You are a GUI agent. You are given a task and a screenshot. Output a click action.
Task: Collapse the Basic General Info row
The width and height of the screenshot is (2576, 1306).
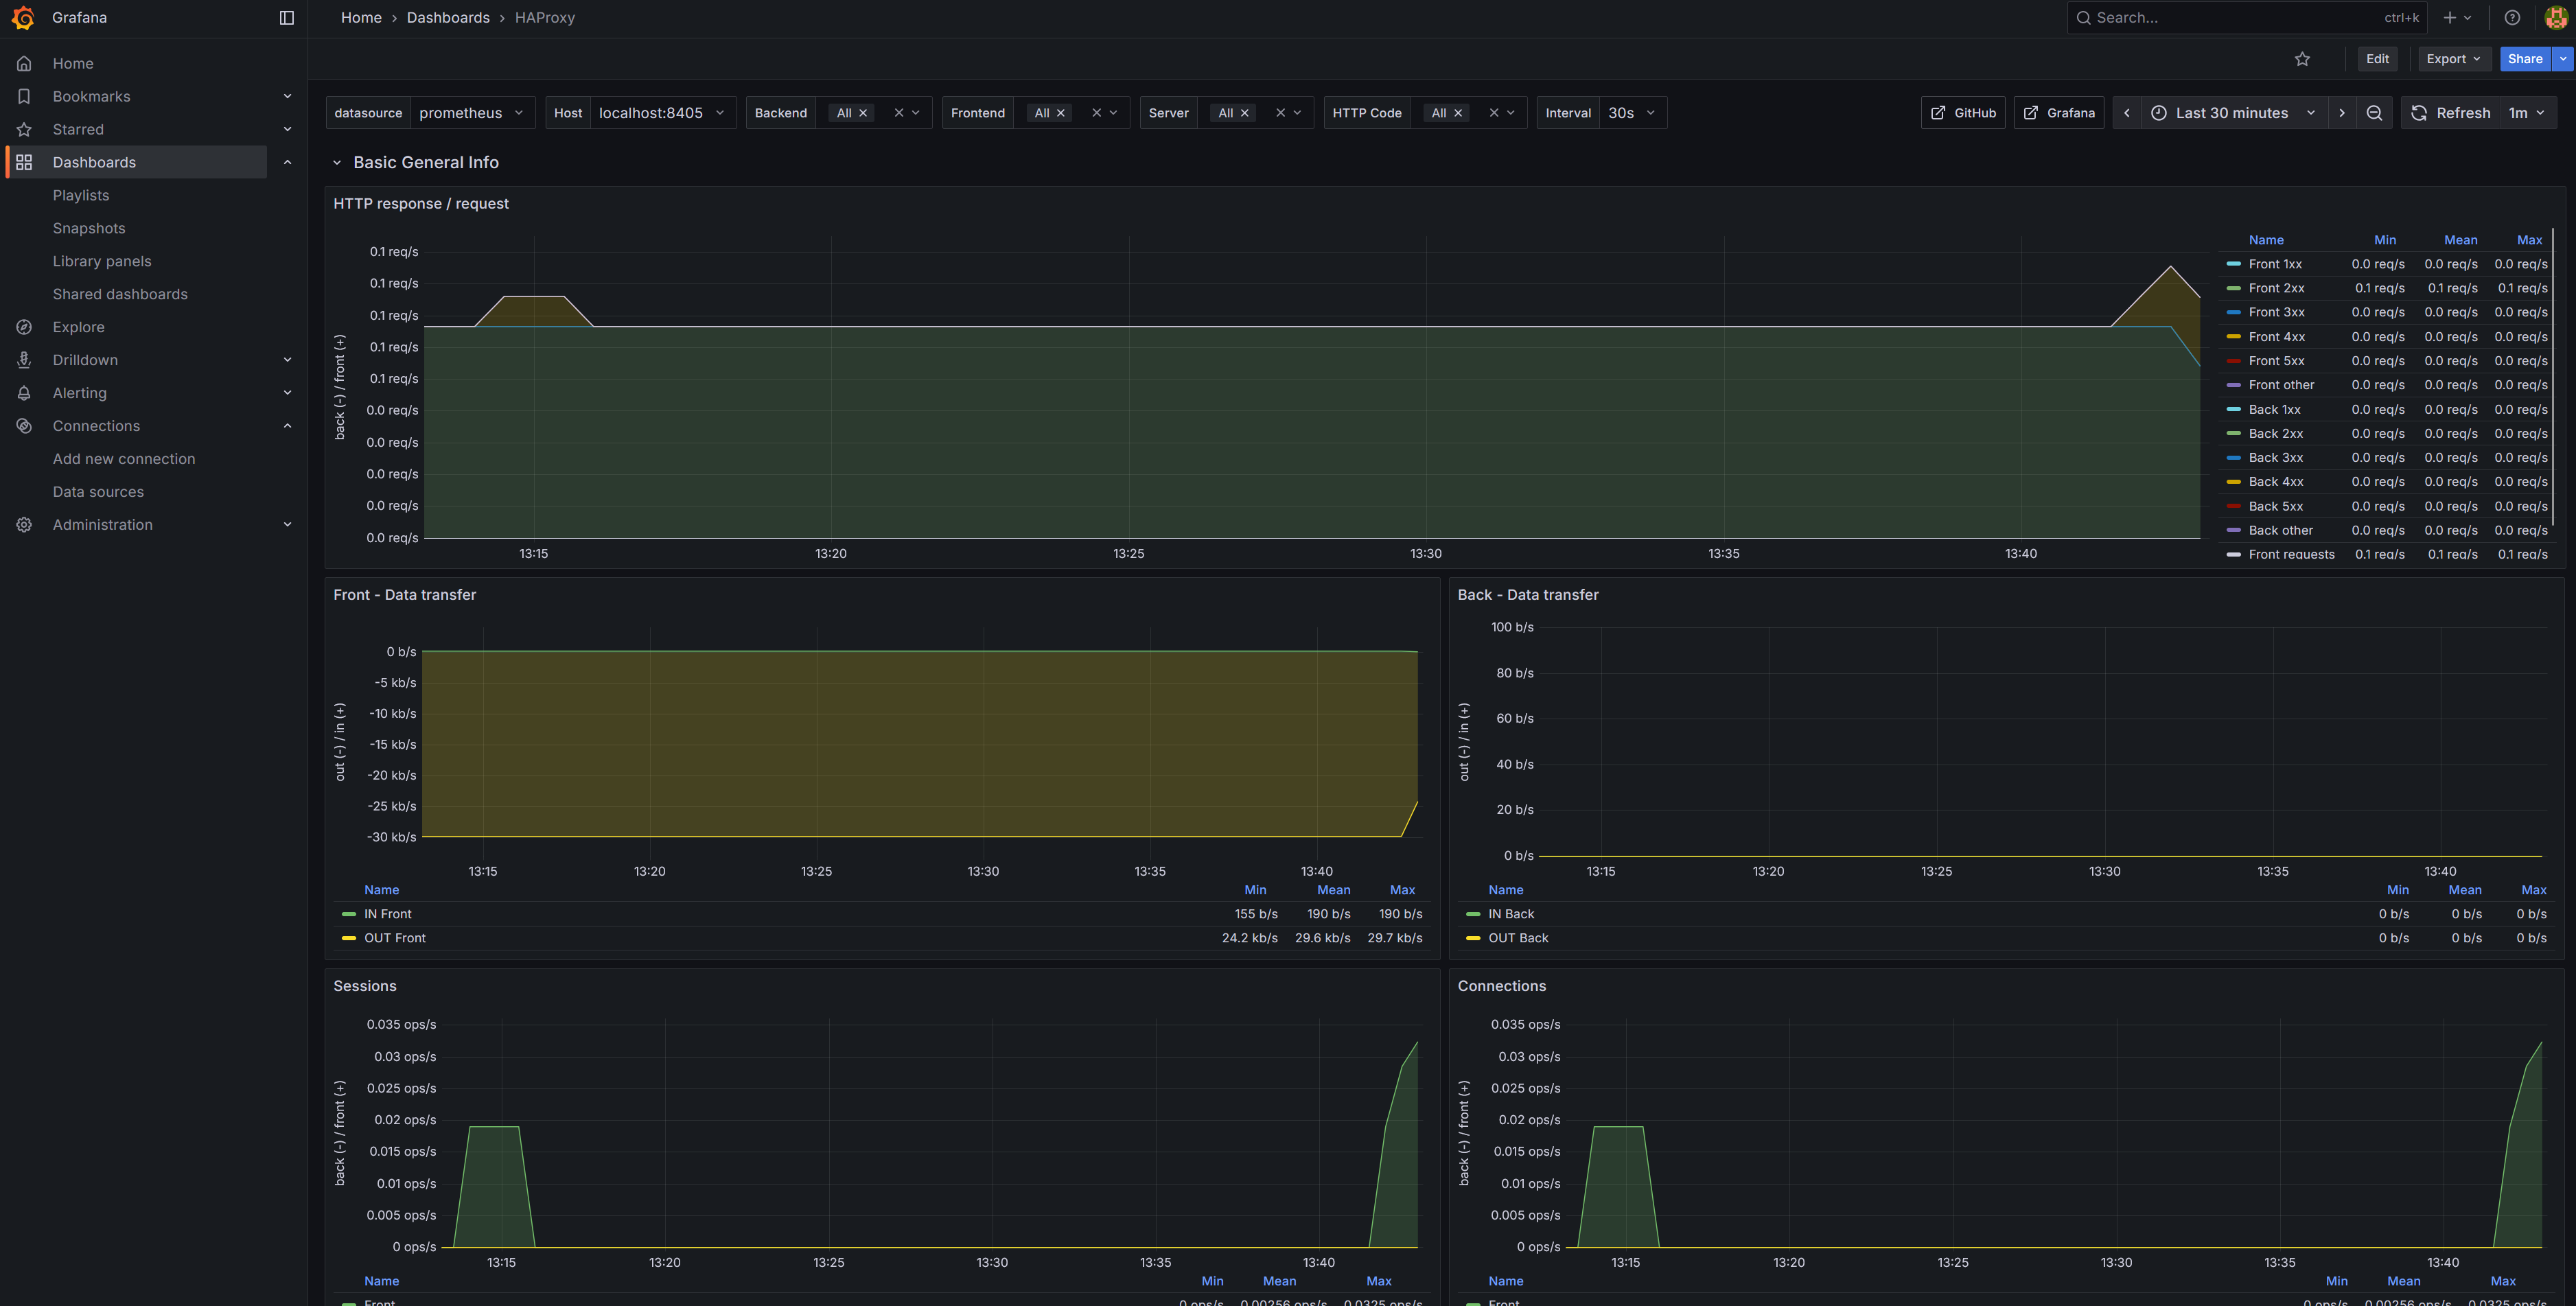[x=338, y=162]
